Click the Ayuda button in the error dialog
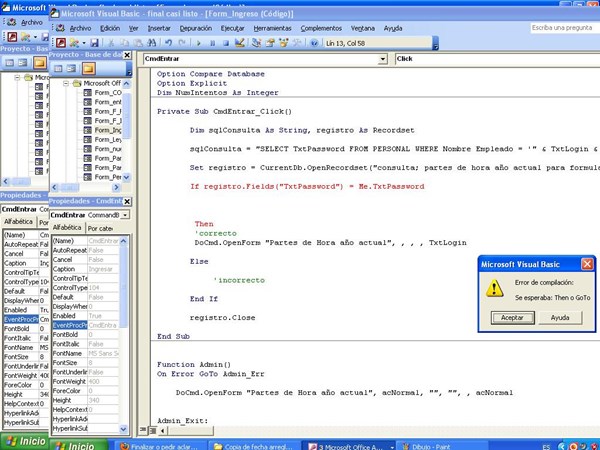This screenshot has height=450, width=600. [560, 317]
